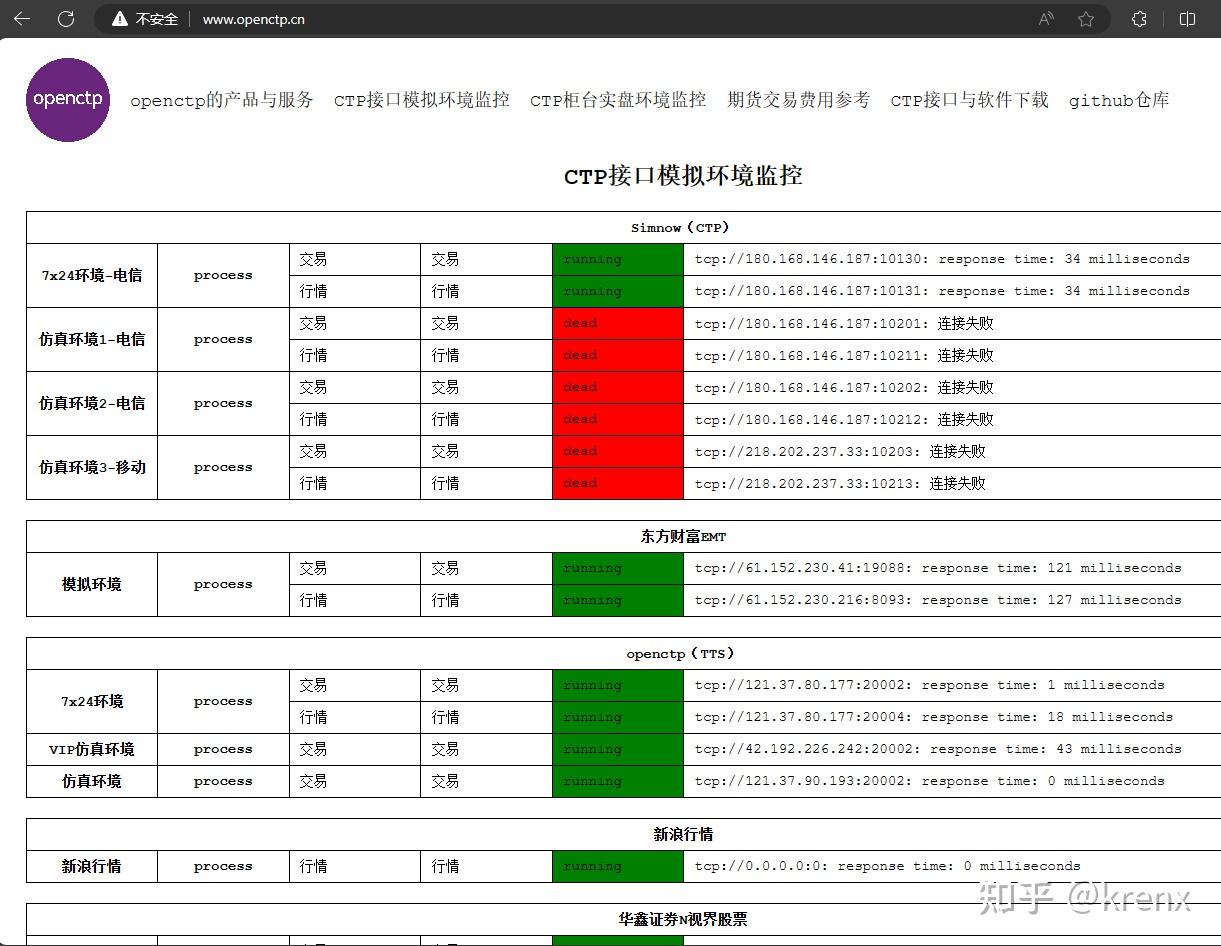Select the 期货交易费用参考 menu item

tap(798, 100)
